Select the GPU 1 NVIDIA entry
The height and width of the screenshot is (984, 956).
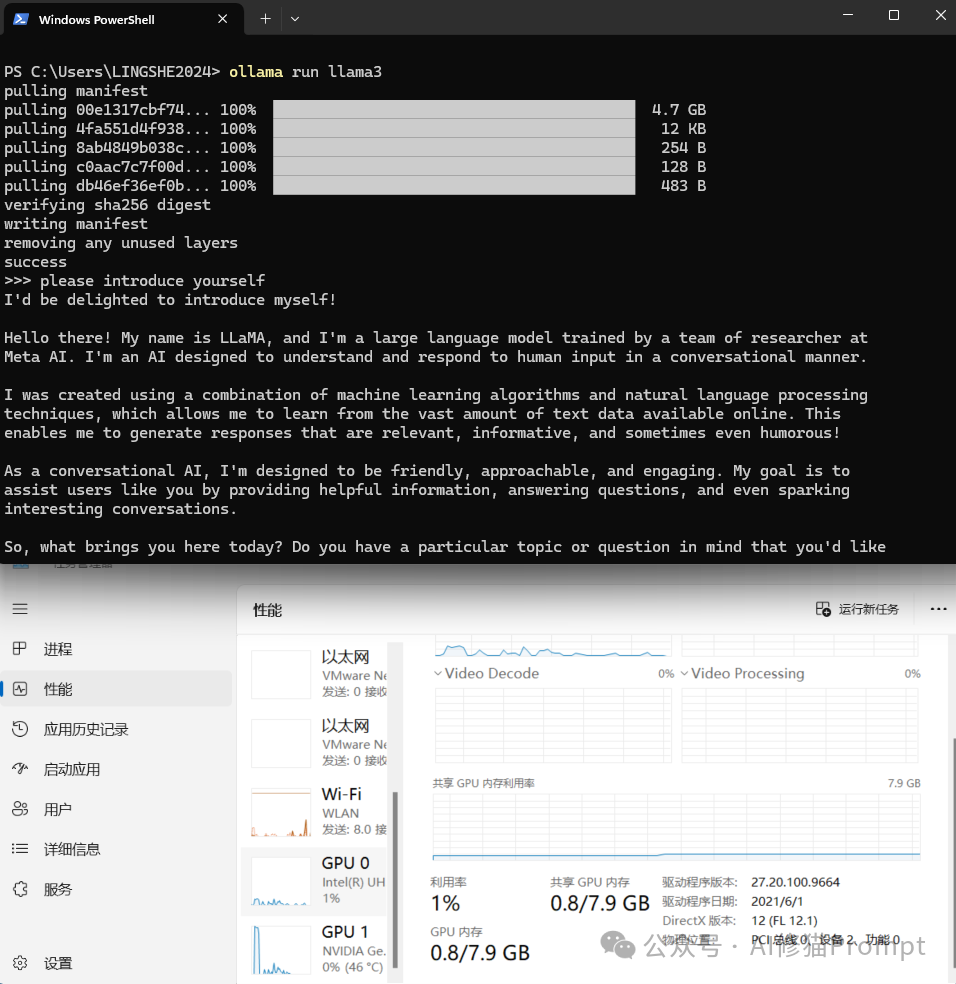click(x=316, y=950)
